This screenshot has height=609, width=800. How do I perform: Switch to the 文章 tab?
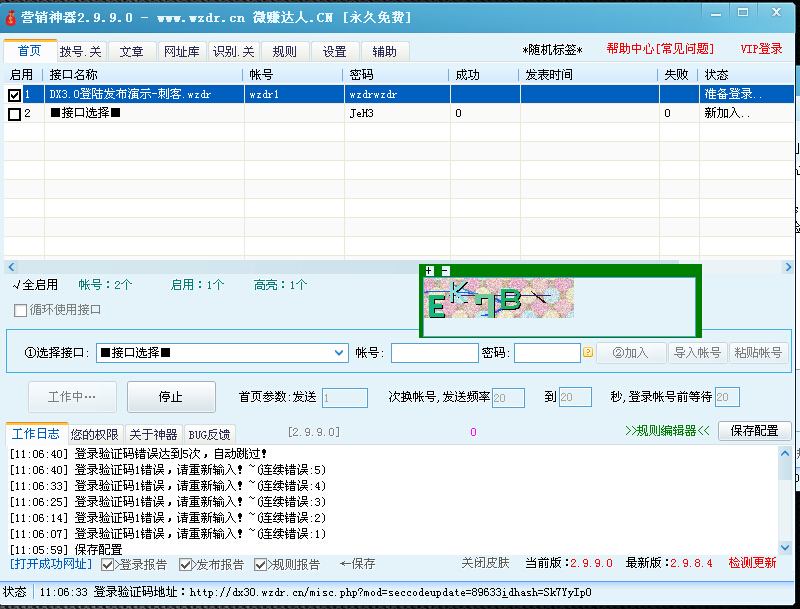click(132, 52)
